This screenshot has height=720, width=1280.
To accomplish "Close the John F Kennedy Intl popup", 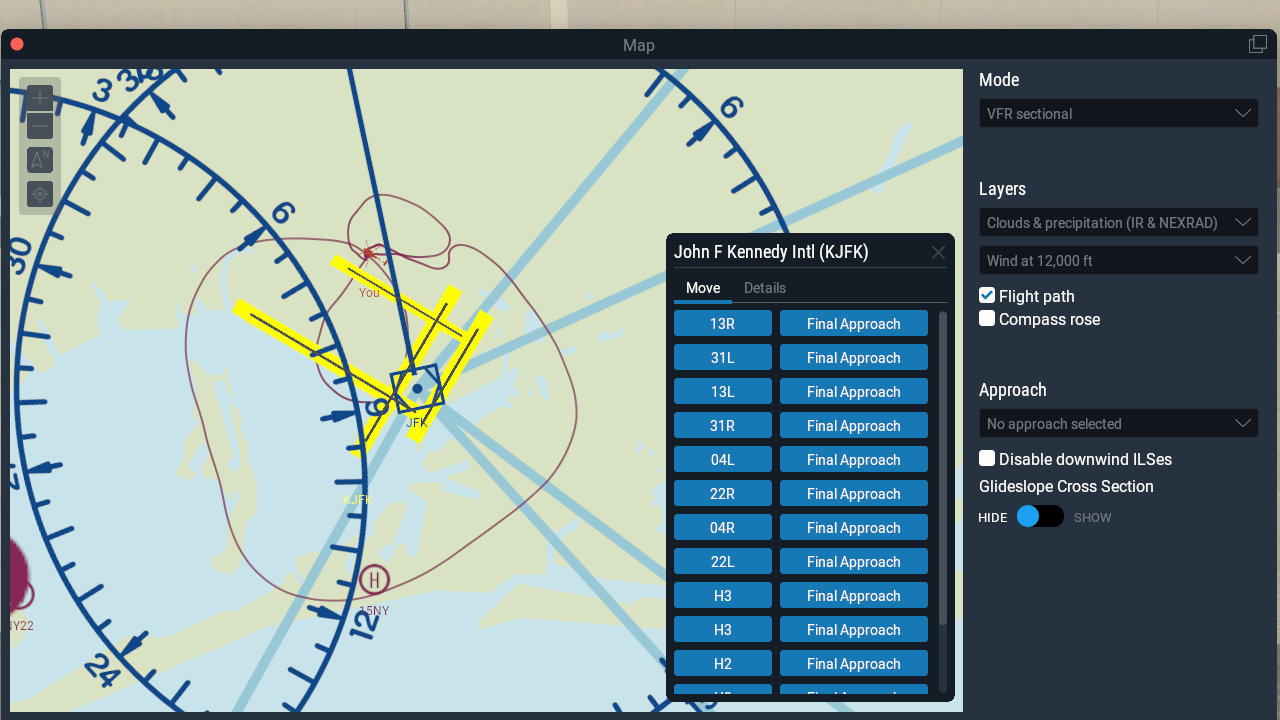I will pos(938,252).
